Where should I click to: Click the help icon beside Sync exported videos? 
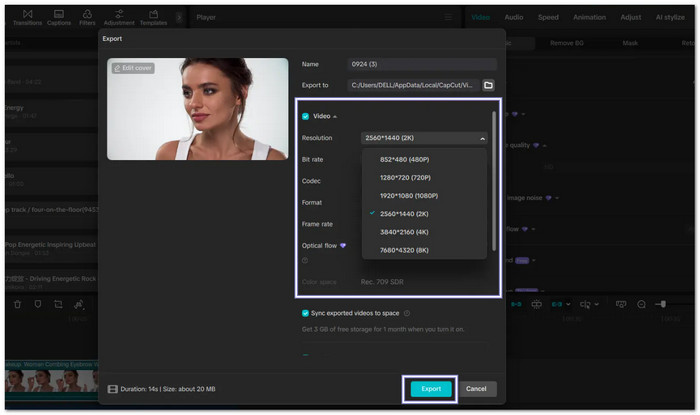[407, 313]
